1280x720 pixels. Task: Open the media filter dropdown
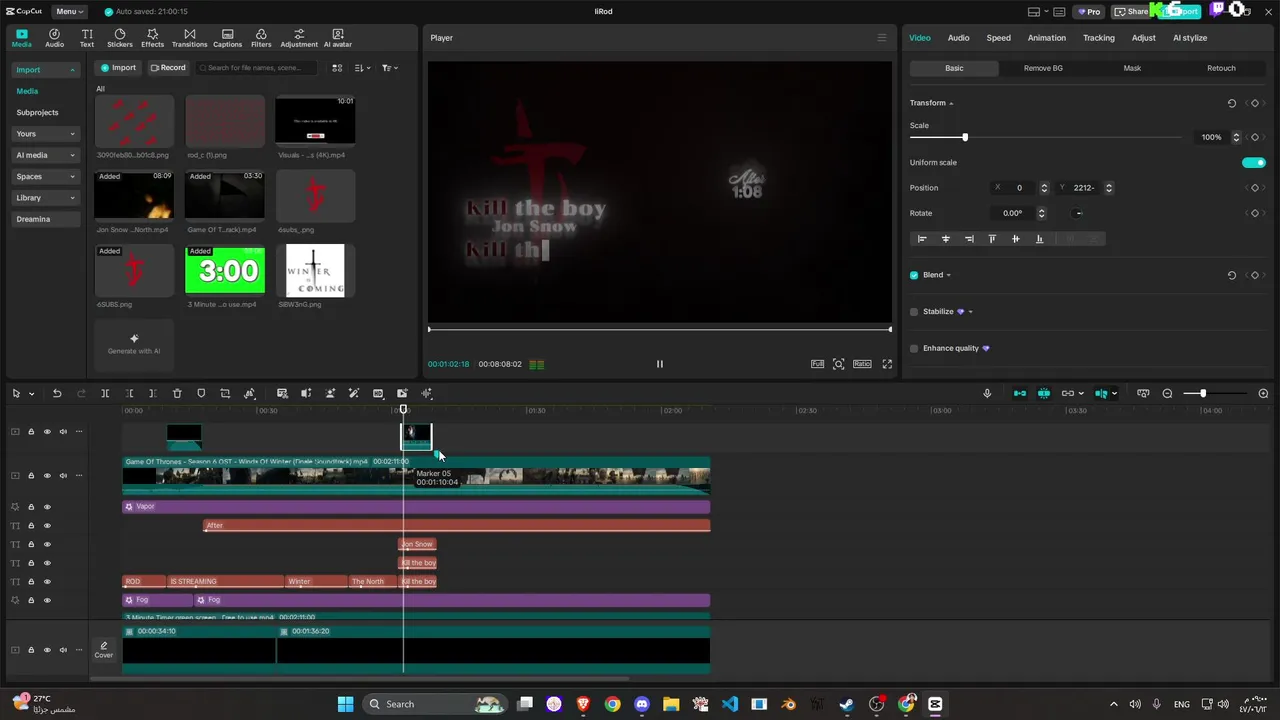389,68
